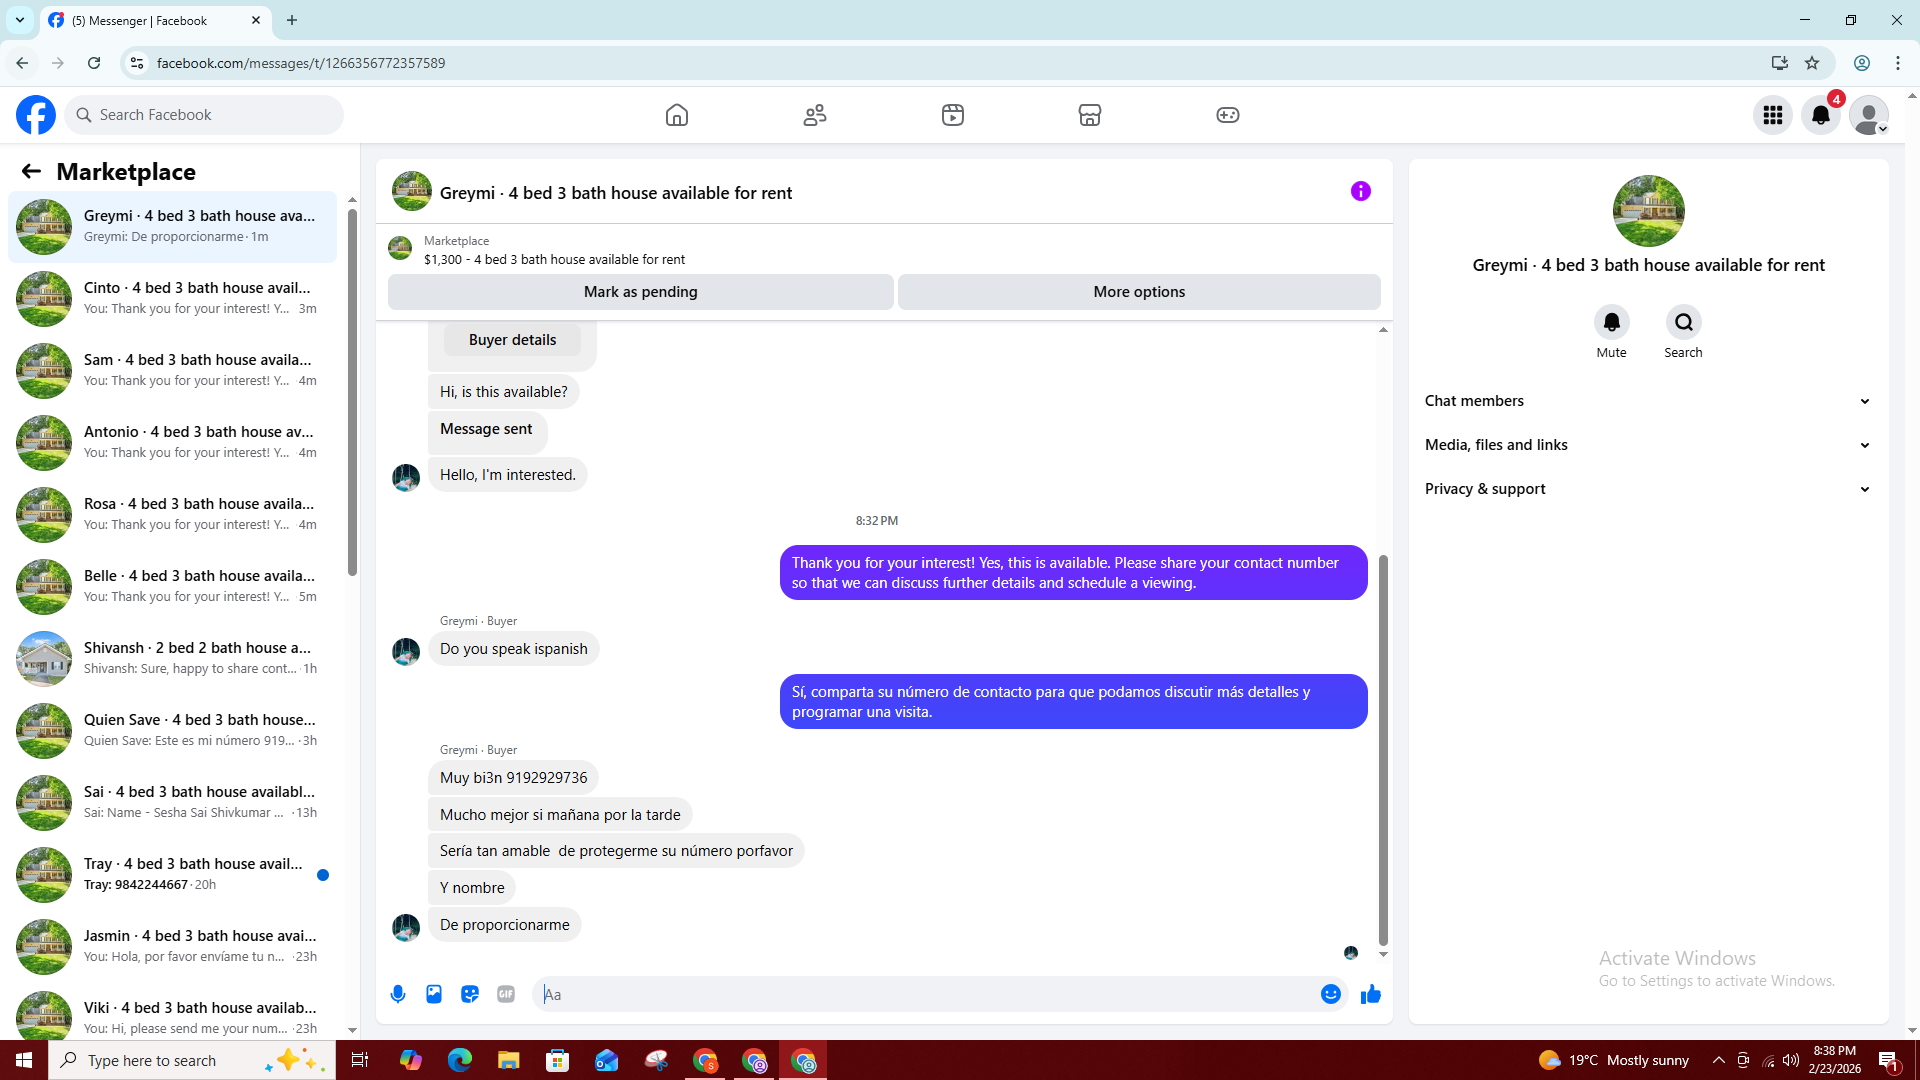Send a thumbs-up like

click(x=1371, y=994)
